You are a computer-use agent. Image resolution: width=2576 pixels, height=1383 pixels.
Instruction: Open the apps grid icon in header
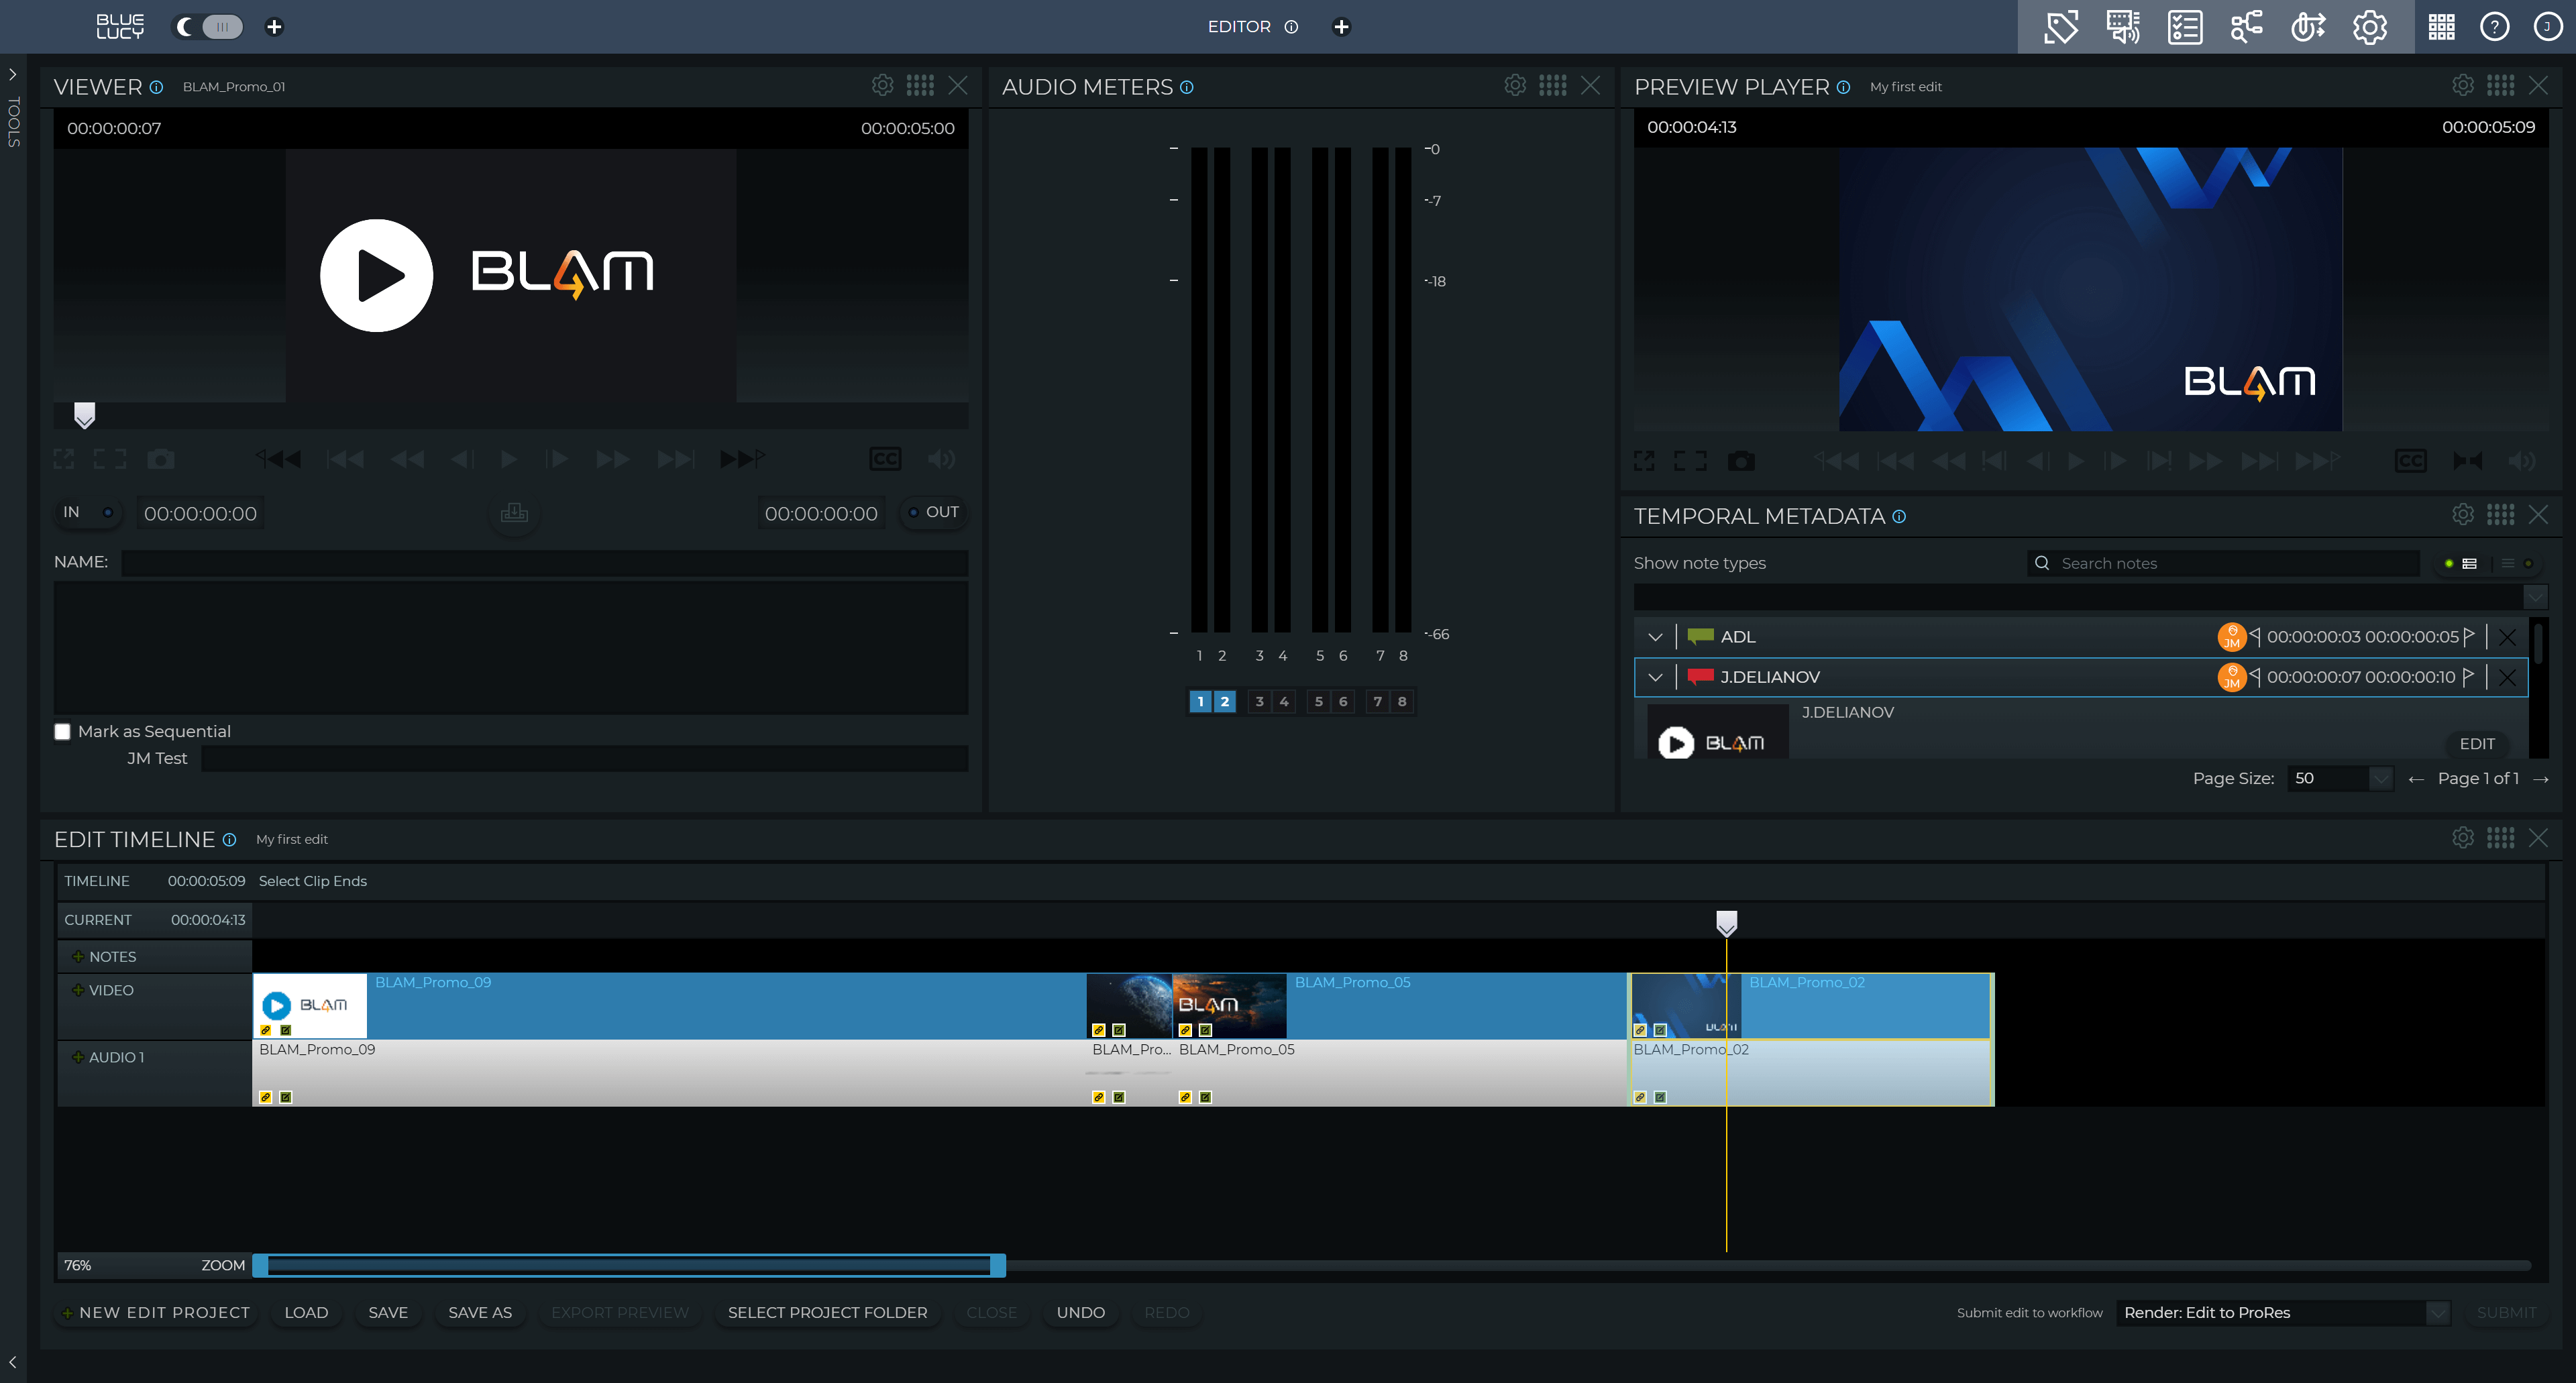pyautogui.click(x=2441, y=27)
